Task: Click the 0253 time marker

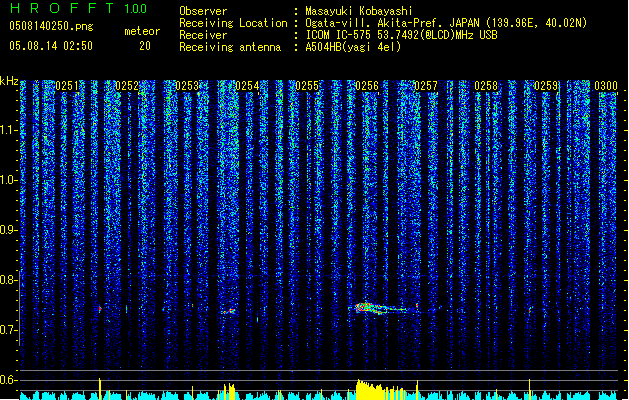Action: 187,86
